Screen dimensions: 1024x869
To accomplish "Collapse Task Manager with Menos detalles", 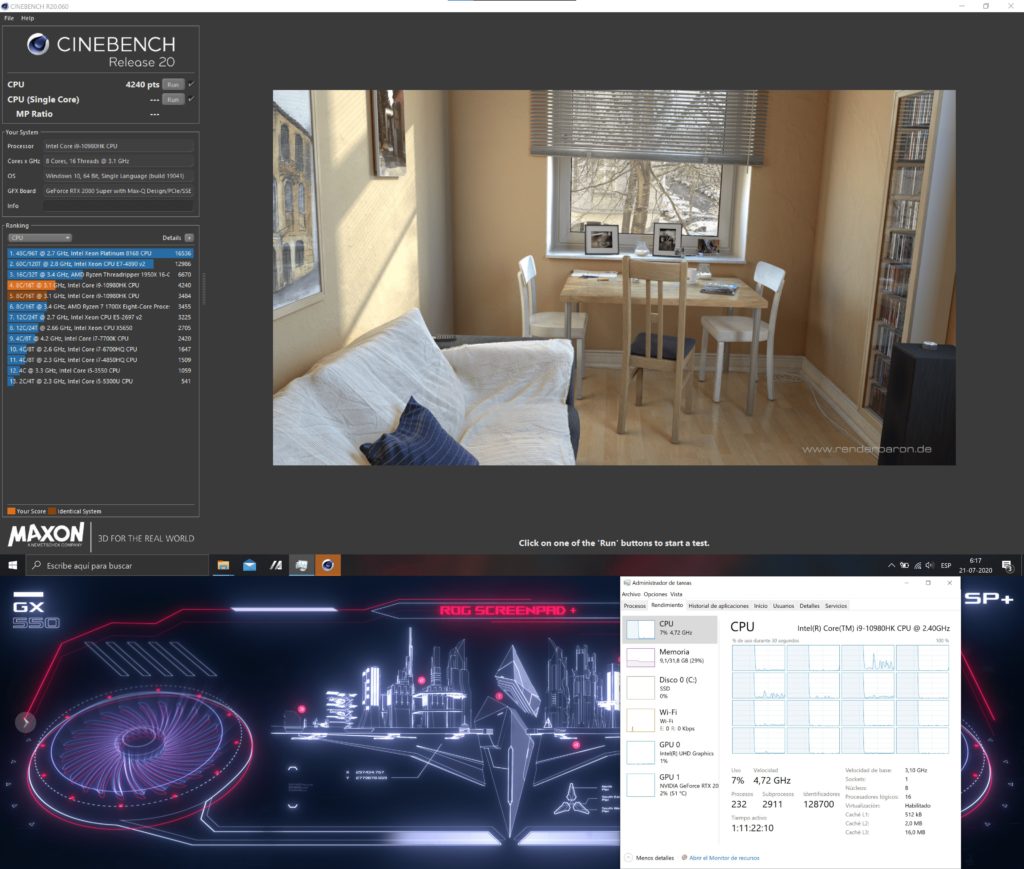I will (x=651, y=857).
